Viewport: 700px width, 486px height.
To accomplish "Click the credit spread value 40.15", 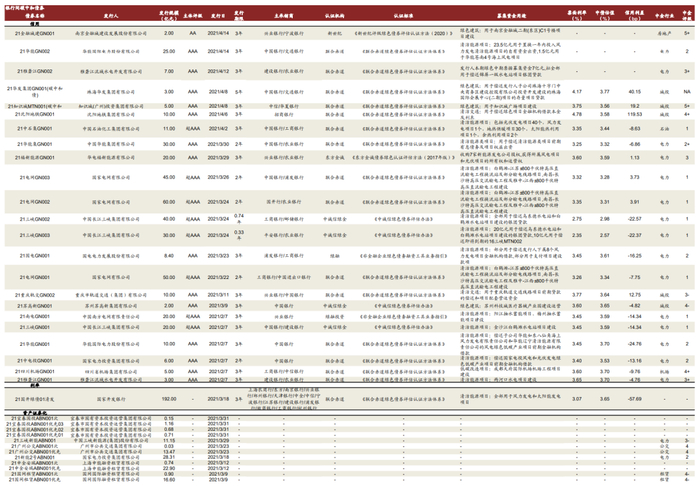I will point(634,91).
